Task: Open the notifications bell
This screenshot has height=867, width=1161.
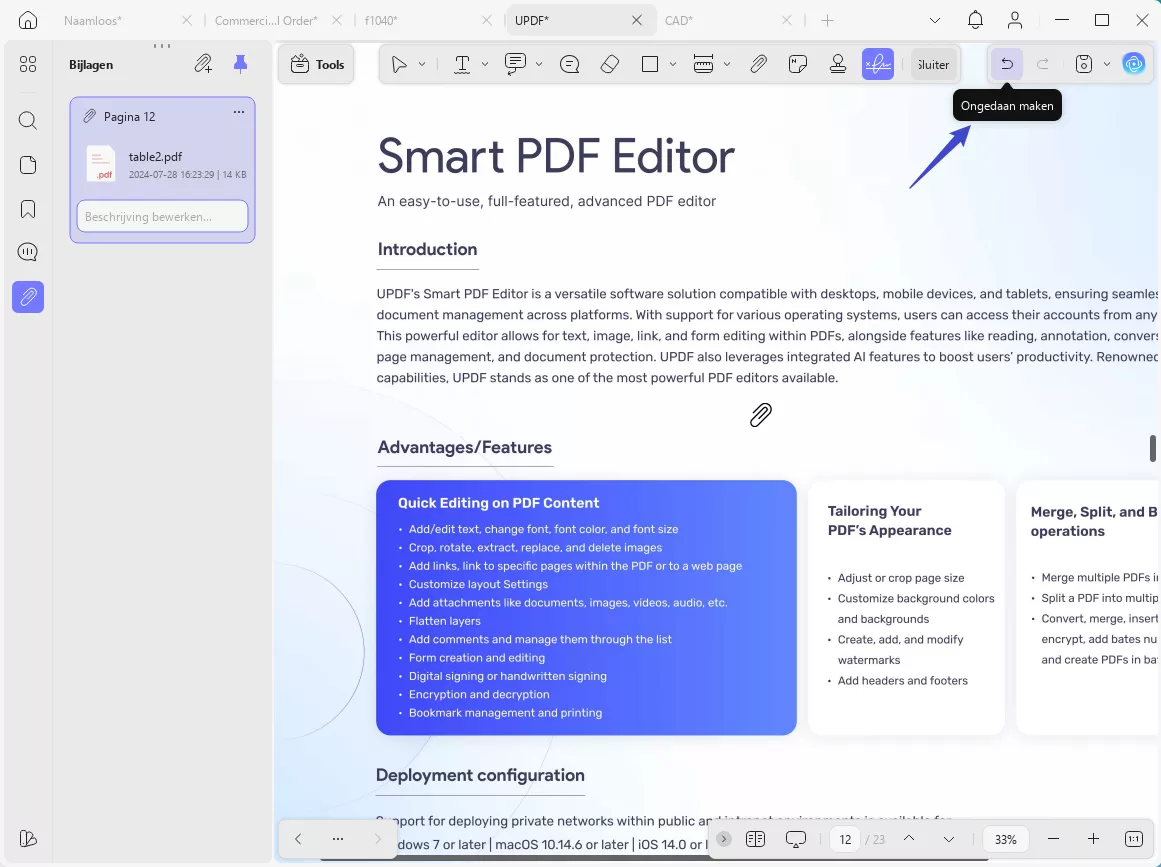Action: 975,20
